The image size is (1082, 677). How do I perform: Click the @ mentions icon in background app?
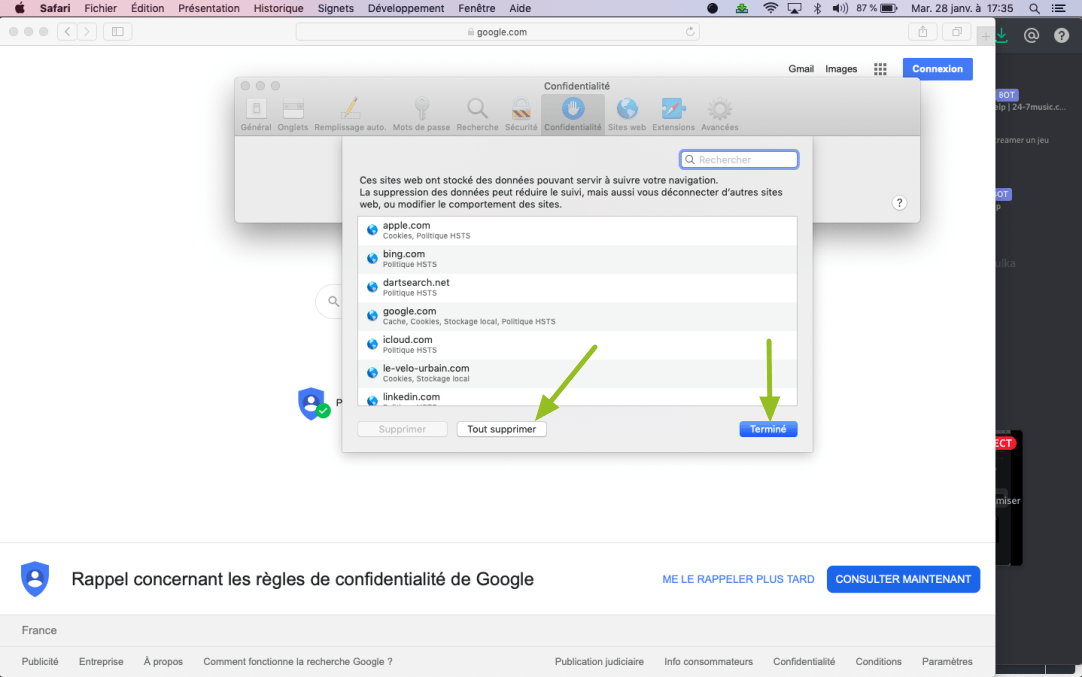[1032, 36]
